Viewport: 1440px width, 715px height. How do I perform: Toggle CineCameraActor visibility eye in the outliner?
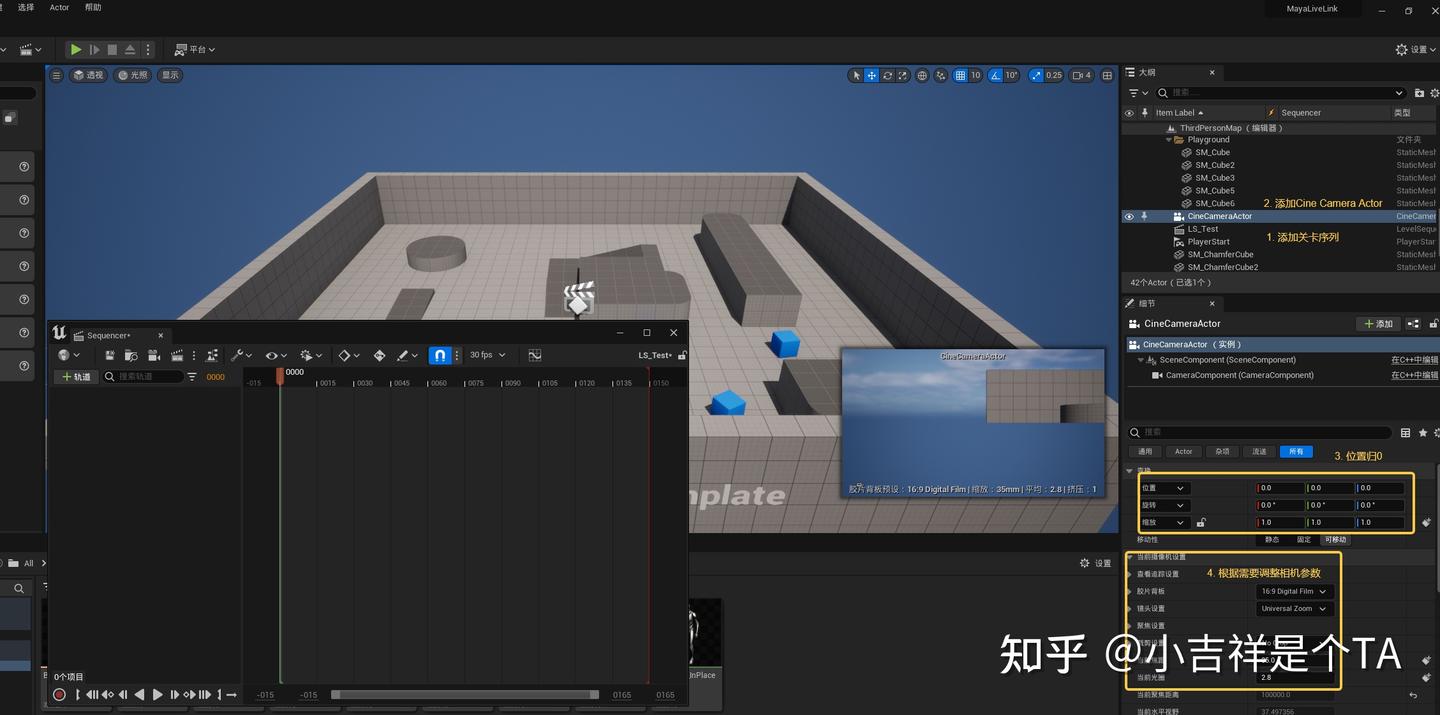pos(1129,216)
